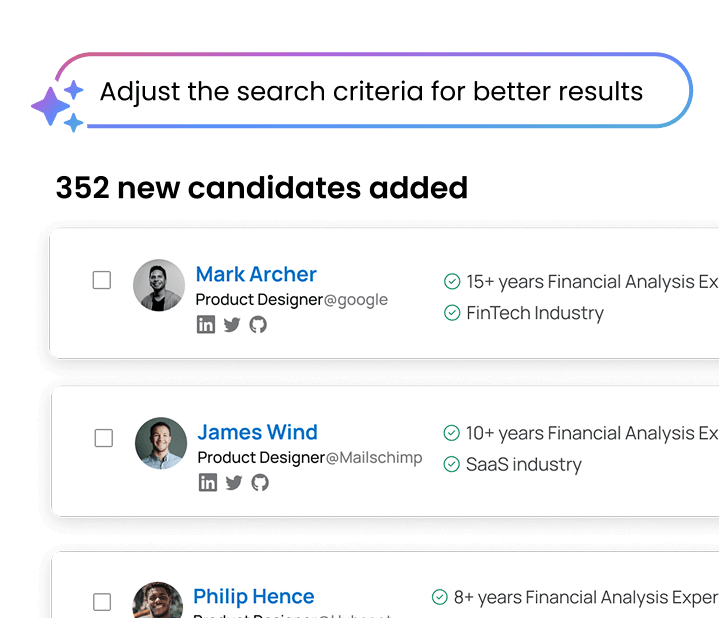Open Mark Archer's LinkedIn profile icon

click(x=206, y=325)
